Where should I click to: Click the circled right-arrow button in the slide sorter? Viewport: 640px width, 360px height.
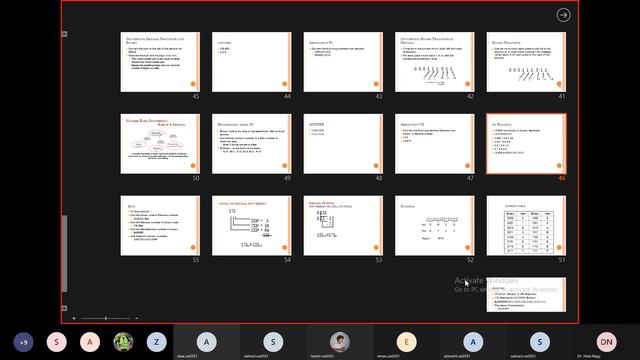[563, 15]
